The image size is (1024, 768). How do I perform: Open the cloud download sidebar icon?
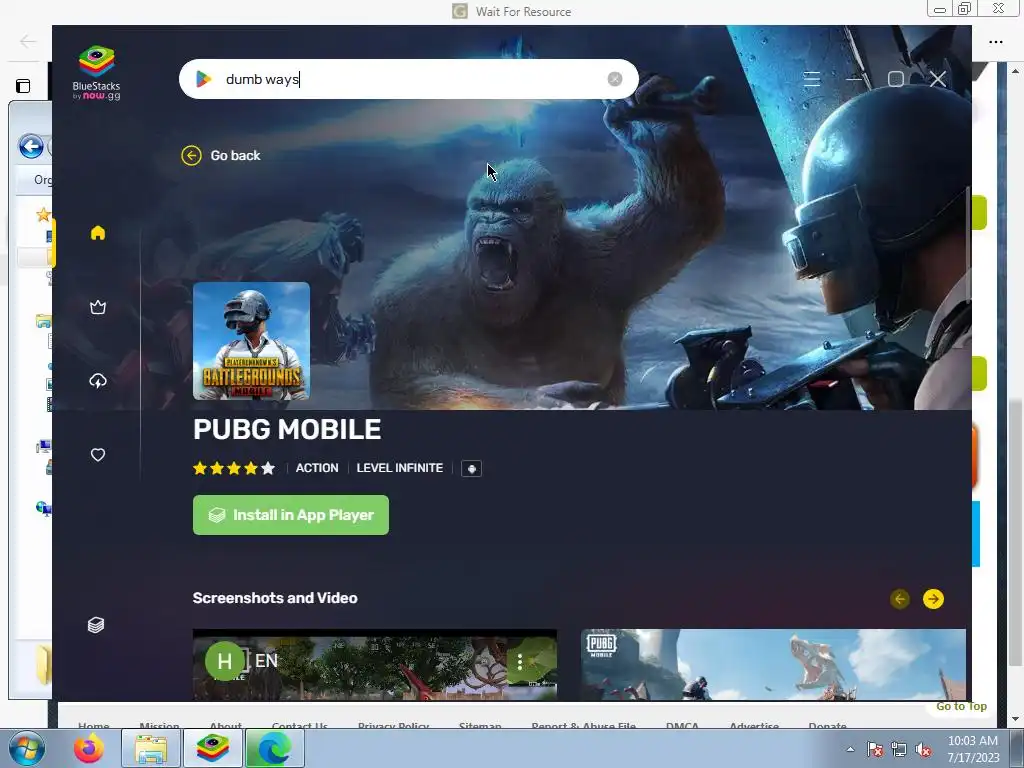[x=98, y=381]
